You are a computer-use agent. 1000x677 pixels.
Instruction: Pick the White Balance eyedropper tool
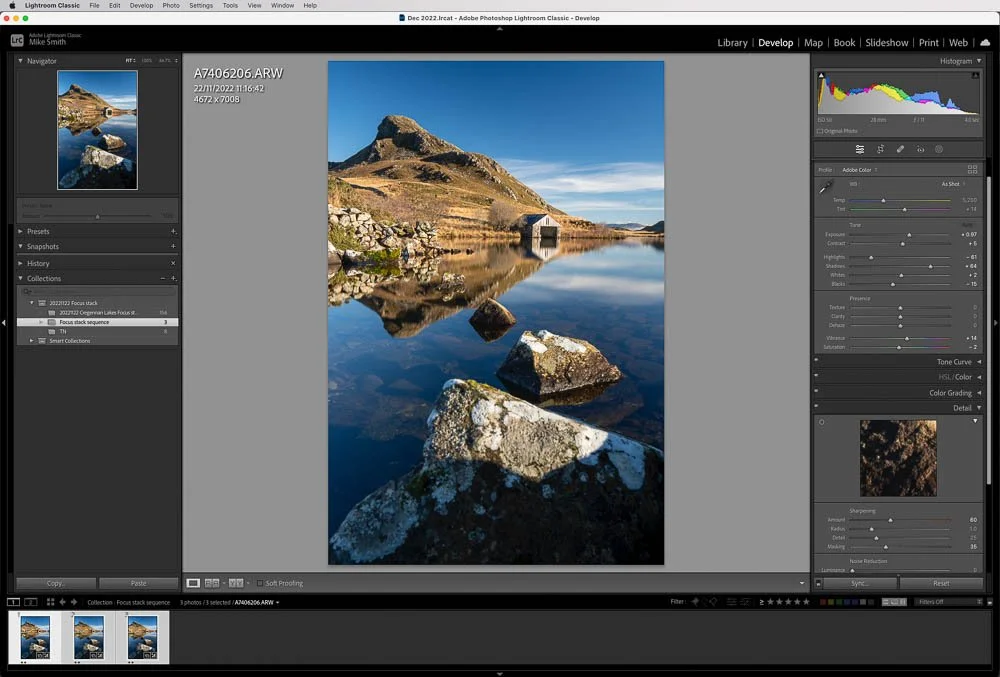pyautogui.click(x=826, y=186)
